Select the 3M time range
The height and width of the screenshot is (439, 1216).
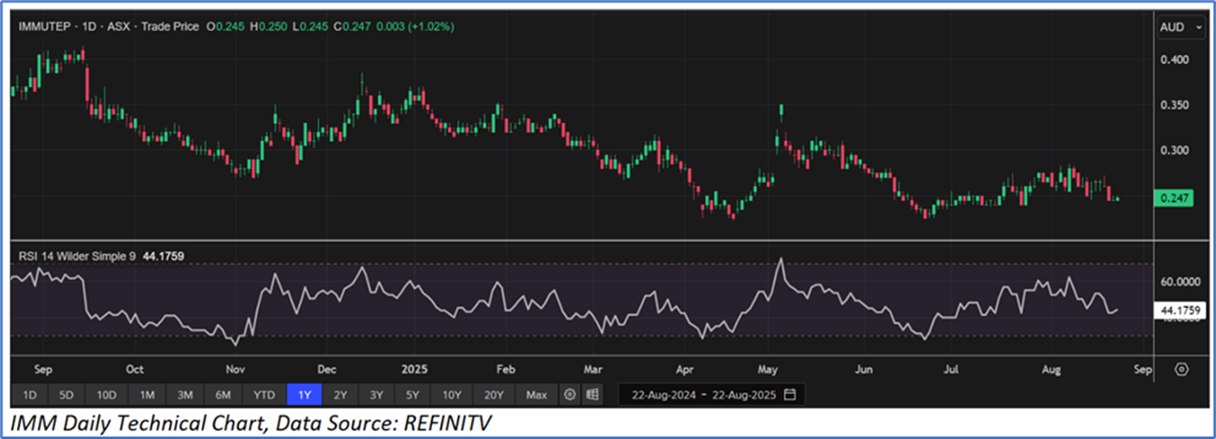tap(185, 393)
